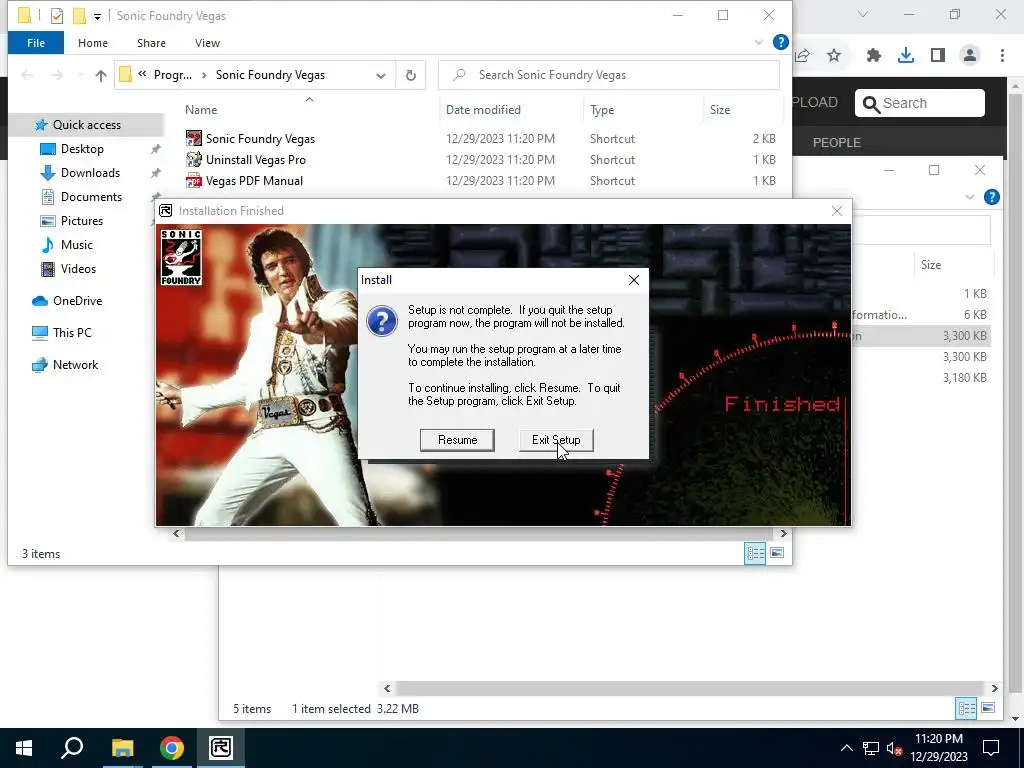
Task: Open OneDrive in navigation pane
Action: (x=77, y=301)
